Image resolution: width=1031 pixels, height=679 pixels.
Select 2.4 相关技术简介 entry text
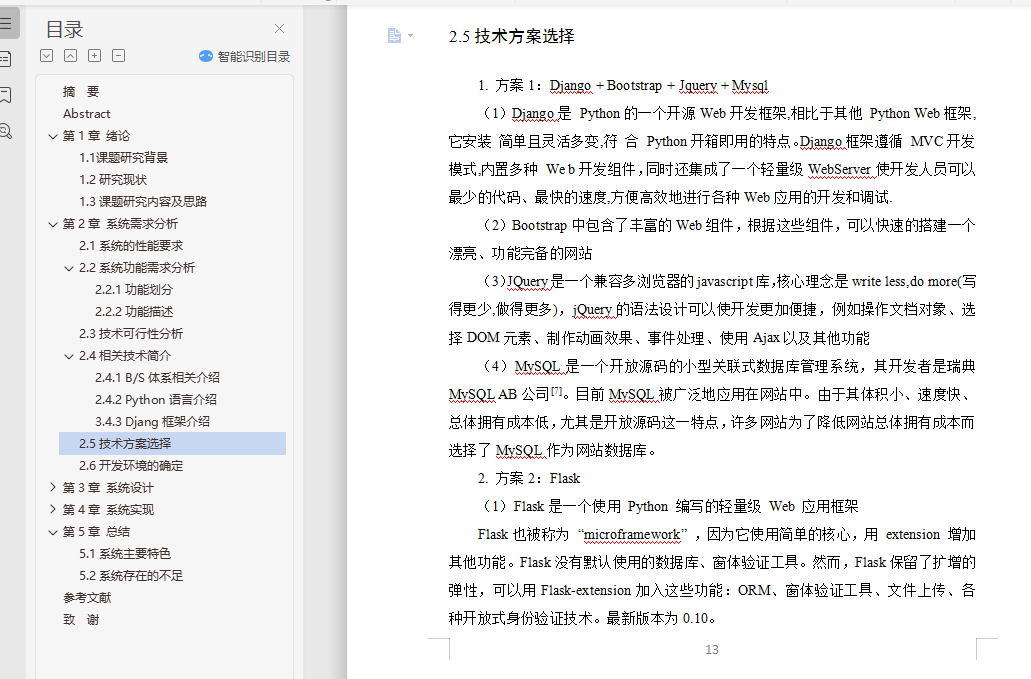click(x=125, y=356)
